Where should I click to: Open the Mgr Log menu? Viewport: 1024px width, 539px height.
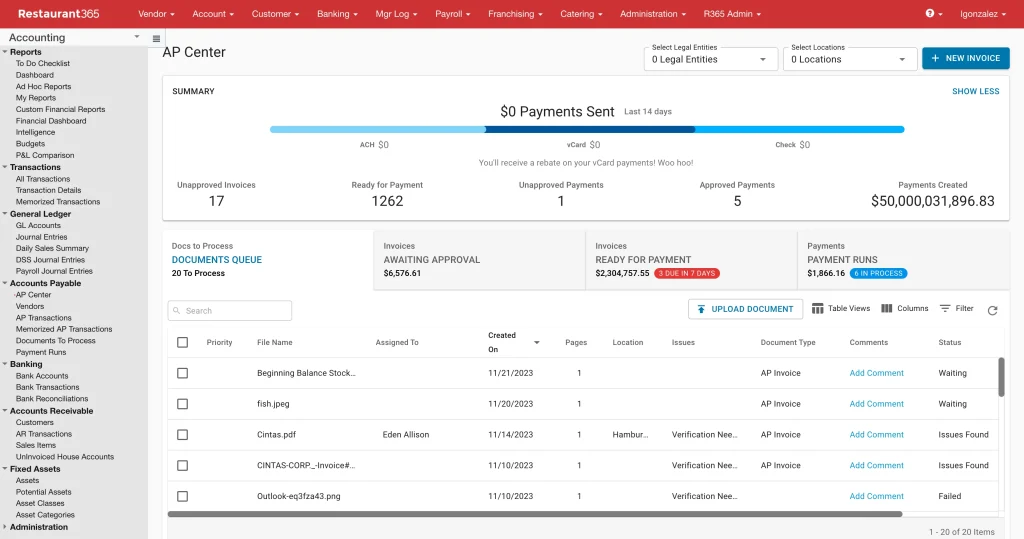pos(396,14)
